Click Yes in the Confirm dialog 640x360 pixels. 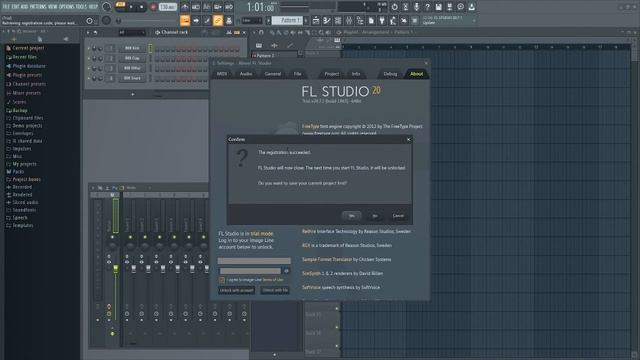click(x=351, y=216)
